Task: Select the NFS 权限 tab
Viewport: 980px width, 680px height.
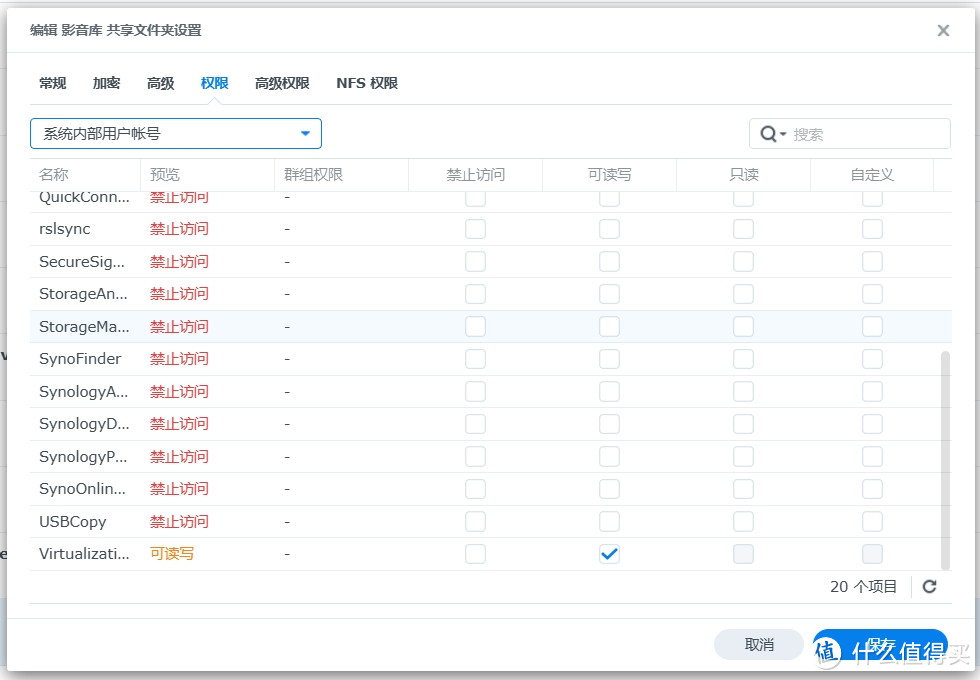Action: (x=367, y=83)
